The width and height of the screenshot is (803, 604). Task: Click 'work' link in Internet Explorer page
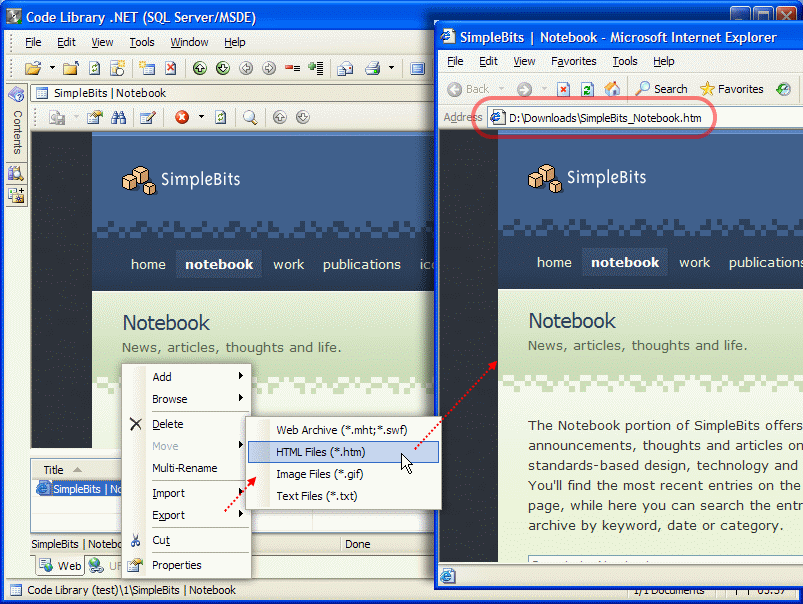point(694,262)
